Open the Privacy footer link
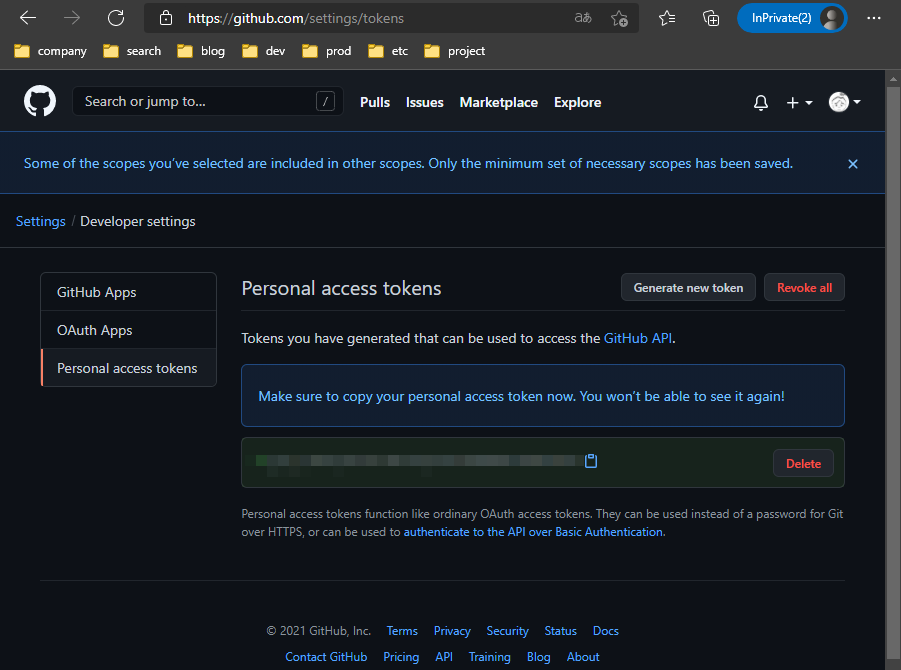 (452, 631)
